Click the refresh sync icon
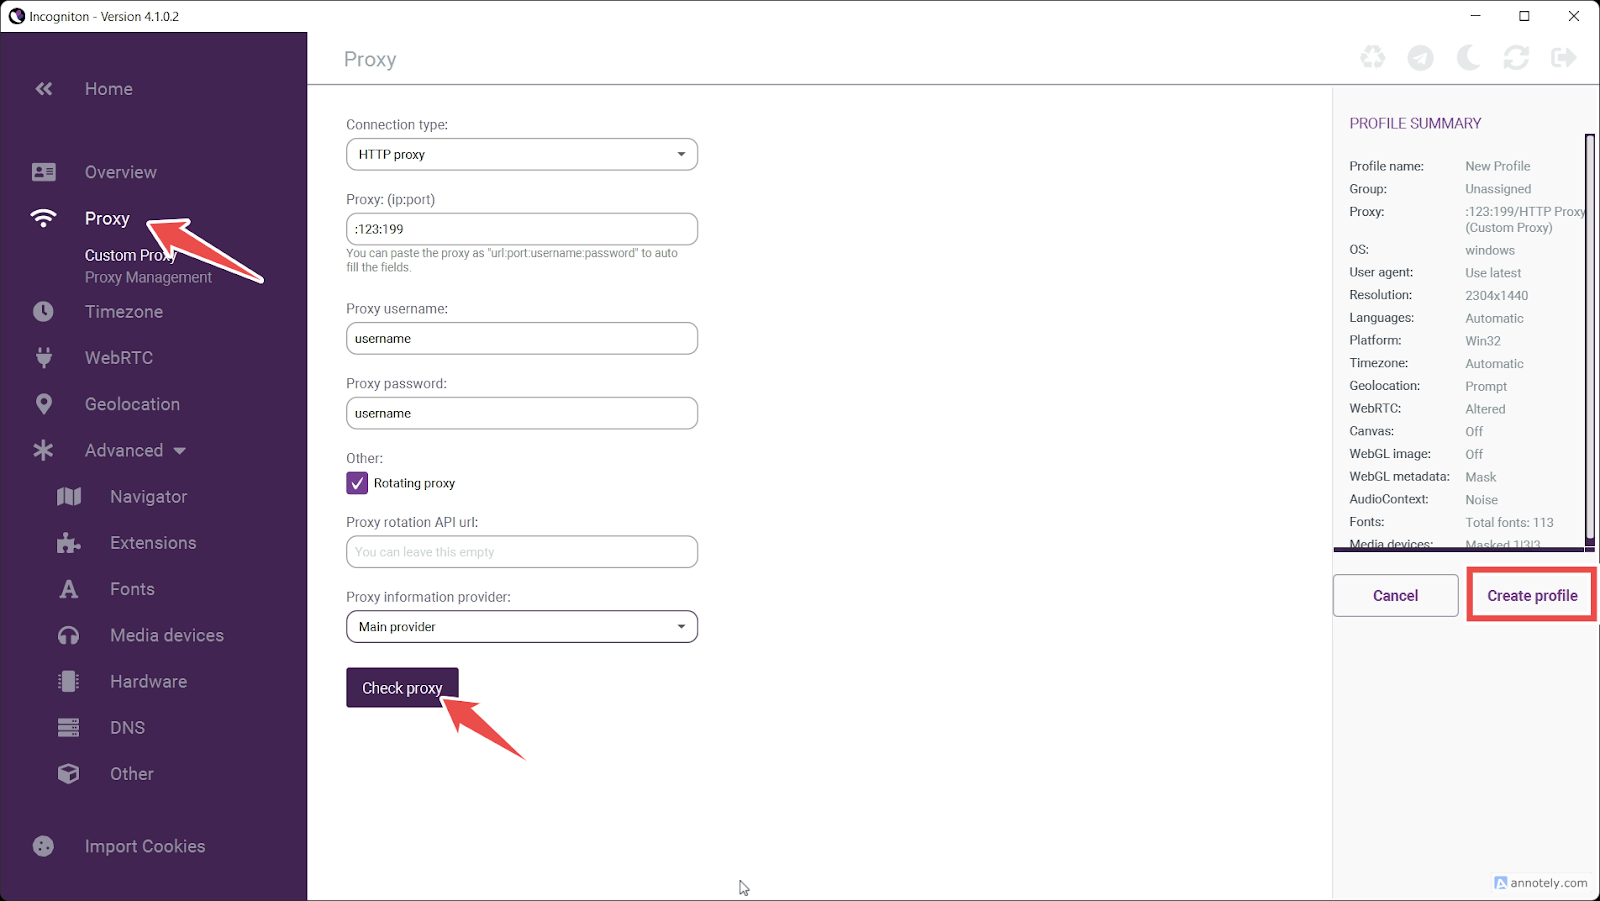Viewport: 1600px width, 901px height. (x=1516, y=58)
